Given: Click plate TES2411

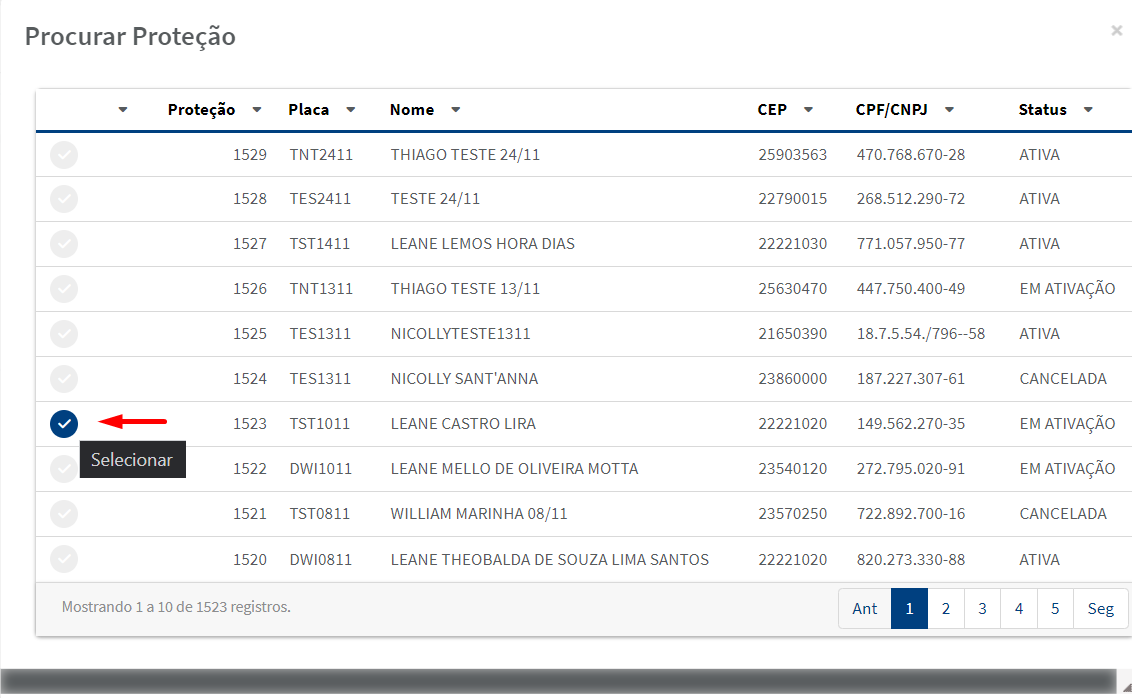Looking at the screenshot, I should tap(320, 199).
